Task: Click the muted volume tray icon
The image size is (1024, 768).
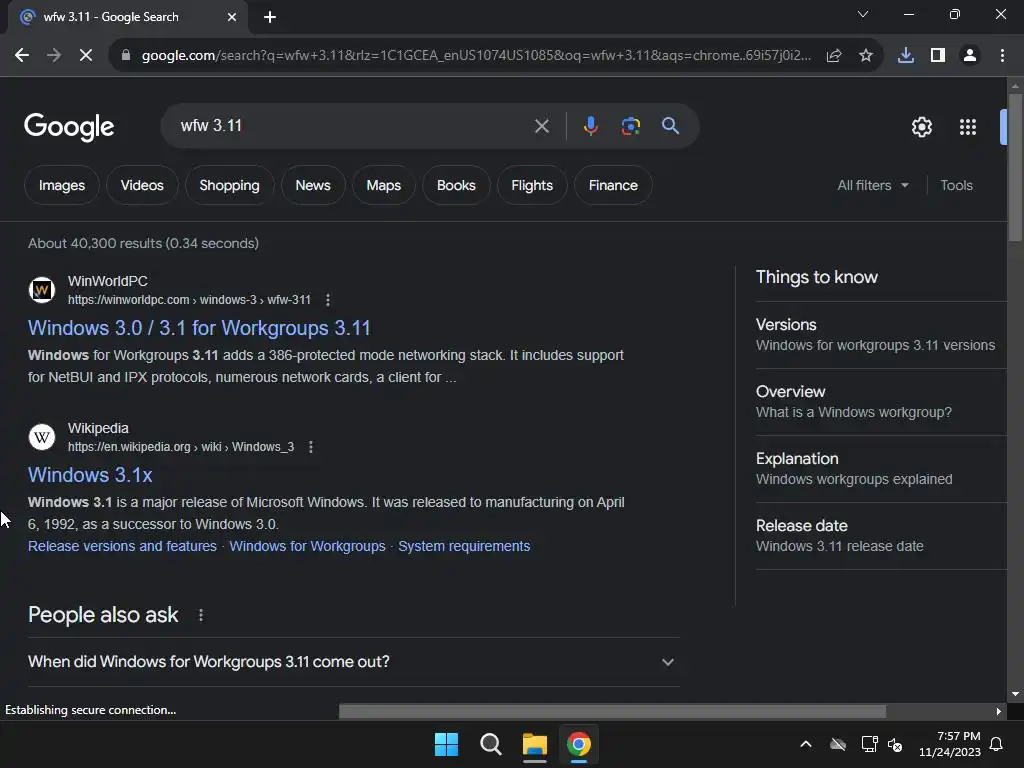Action: (x=895, y=744)
